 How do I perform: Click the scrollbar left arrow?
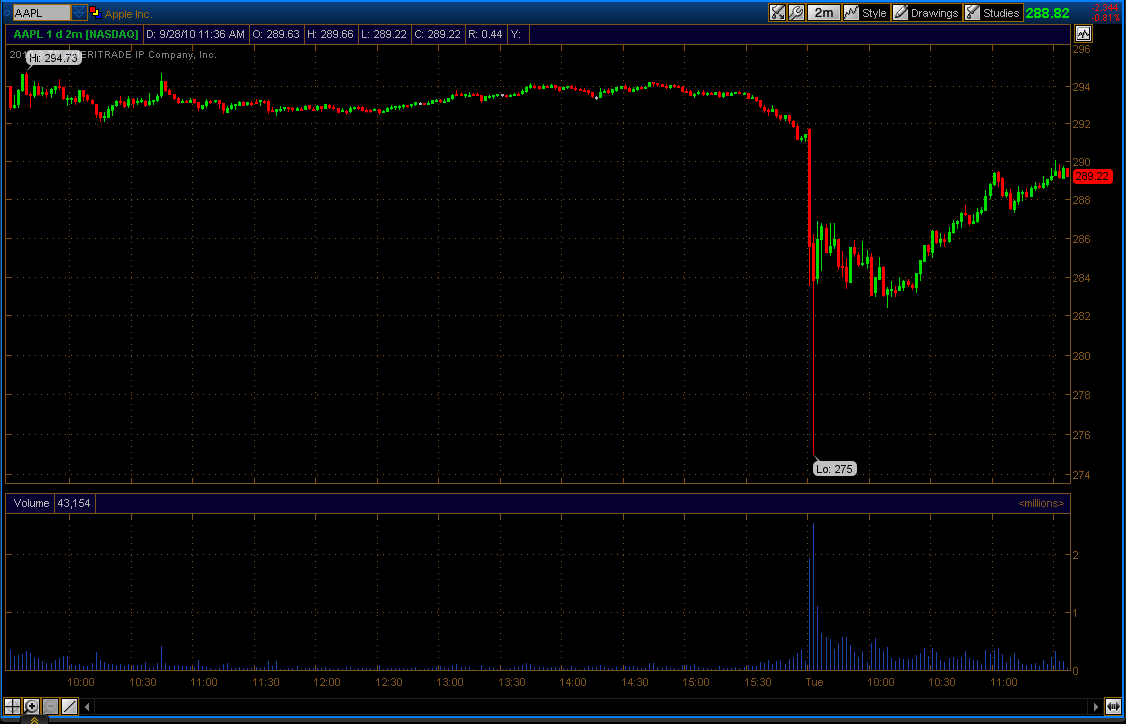coord(88,707)
